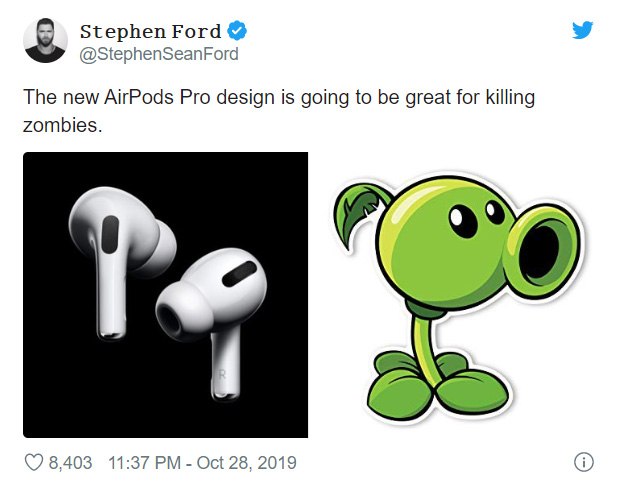Click the display name Stephen Ford
617x486 pixels.
click(151, 31)
